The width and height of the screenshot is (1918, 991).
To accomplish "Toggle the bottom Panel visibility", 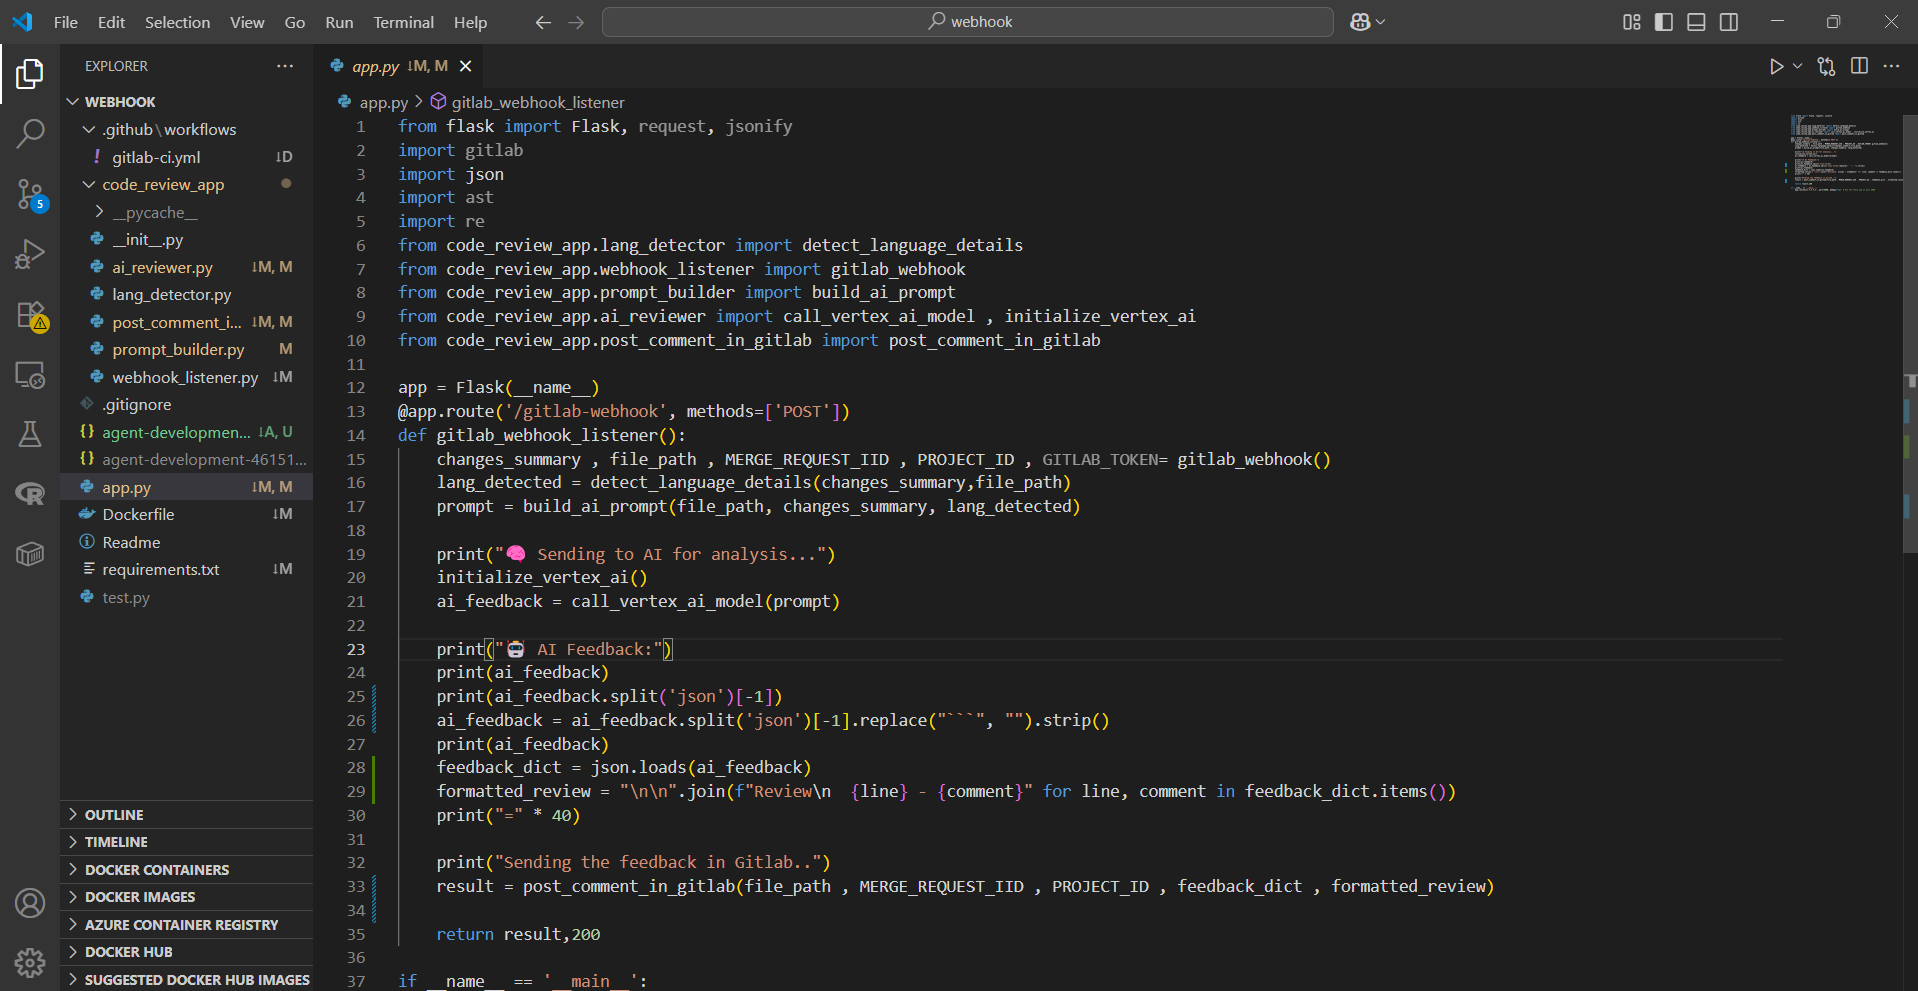I will click(x=1696, y=22).
